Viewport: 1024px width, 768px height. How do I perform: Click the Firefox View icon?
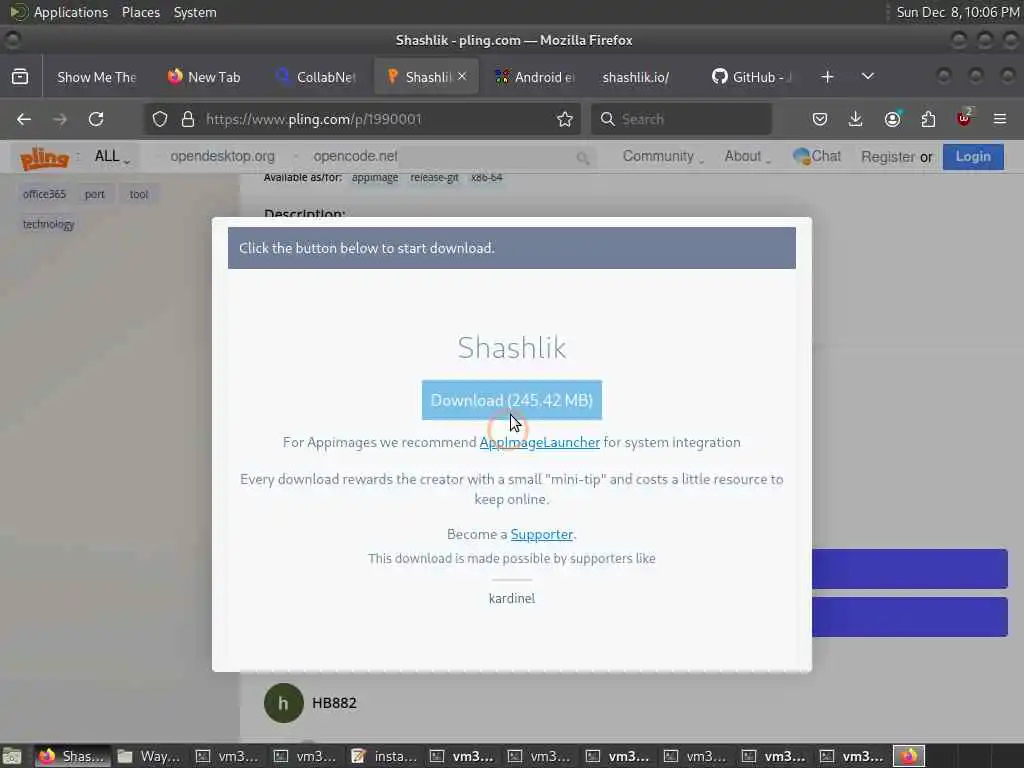(x=20, y=76)
